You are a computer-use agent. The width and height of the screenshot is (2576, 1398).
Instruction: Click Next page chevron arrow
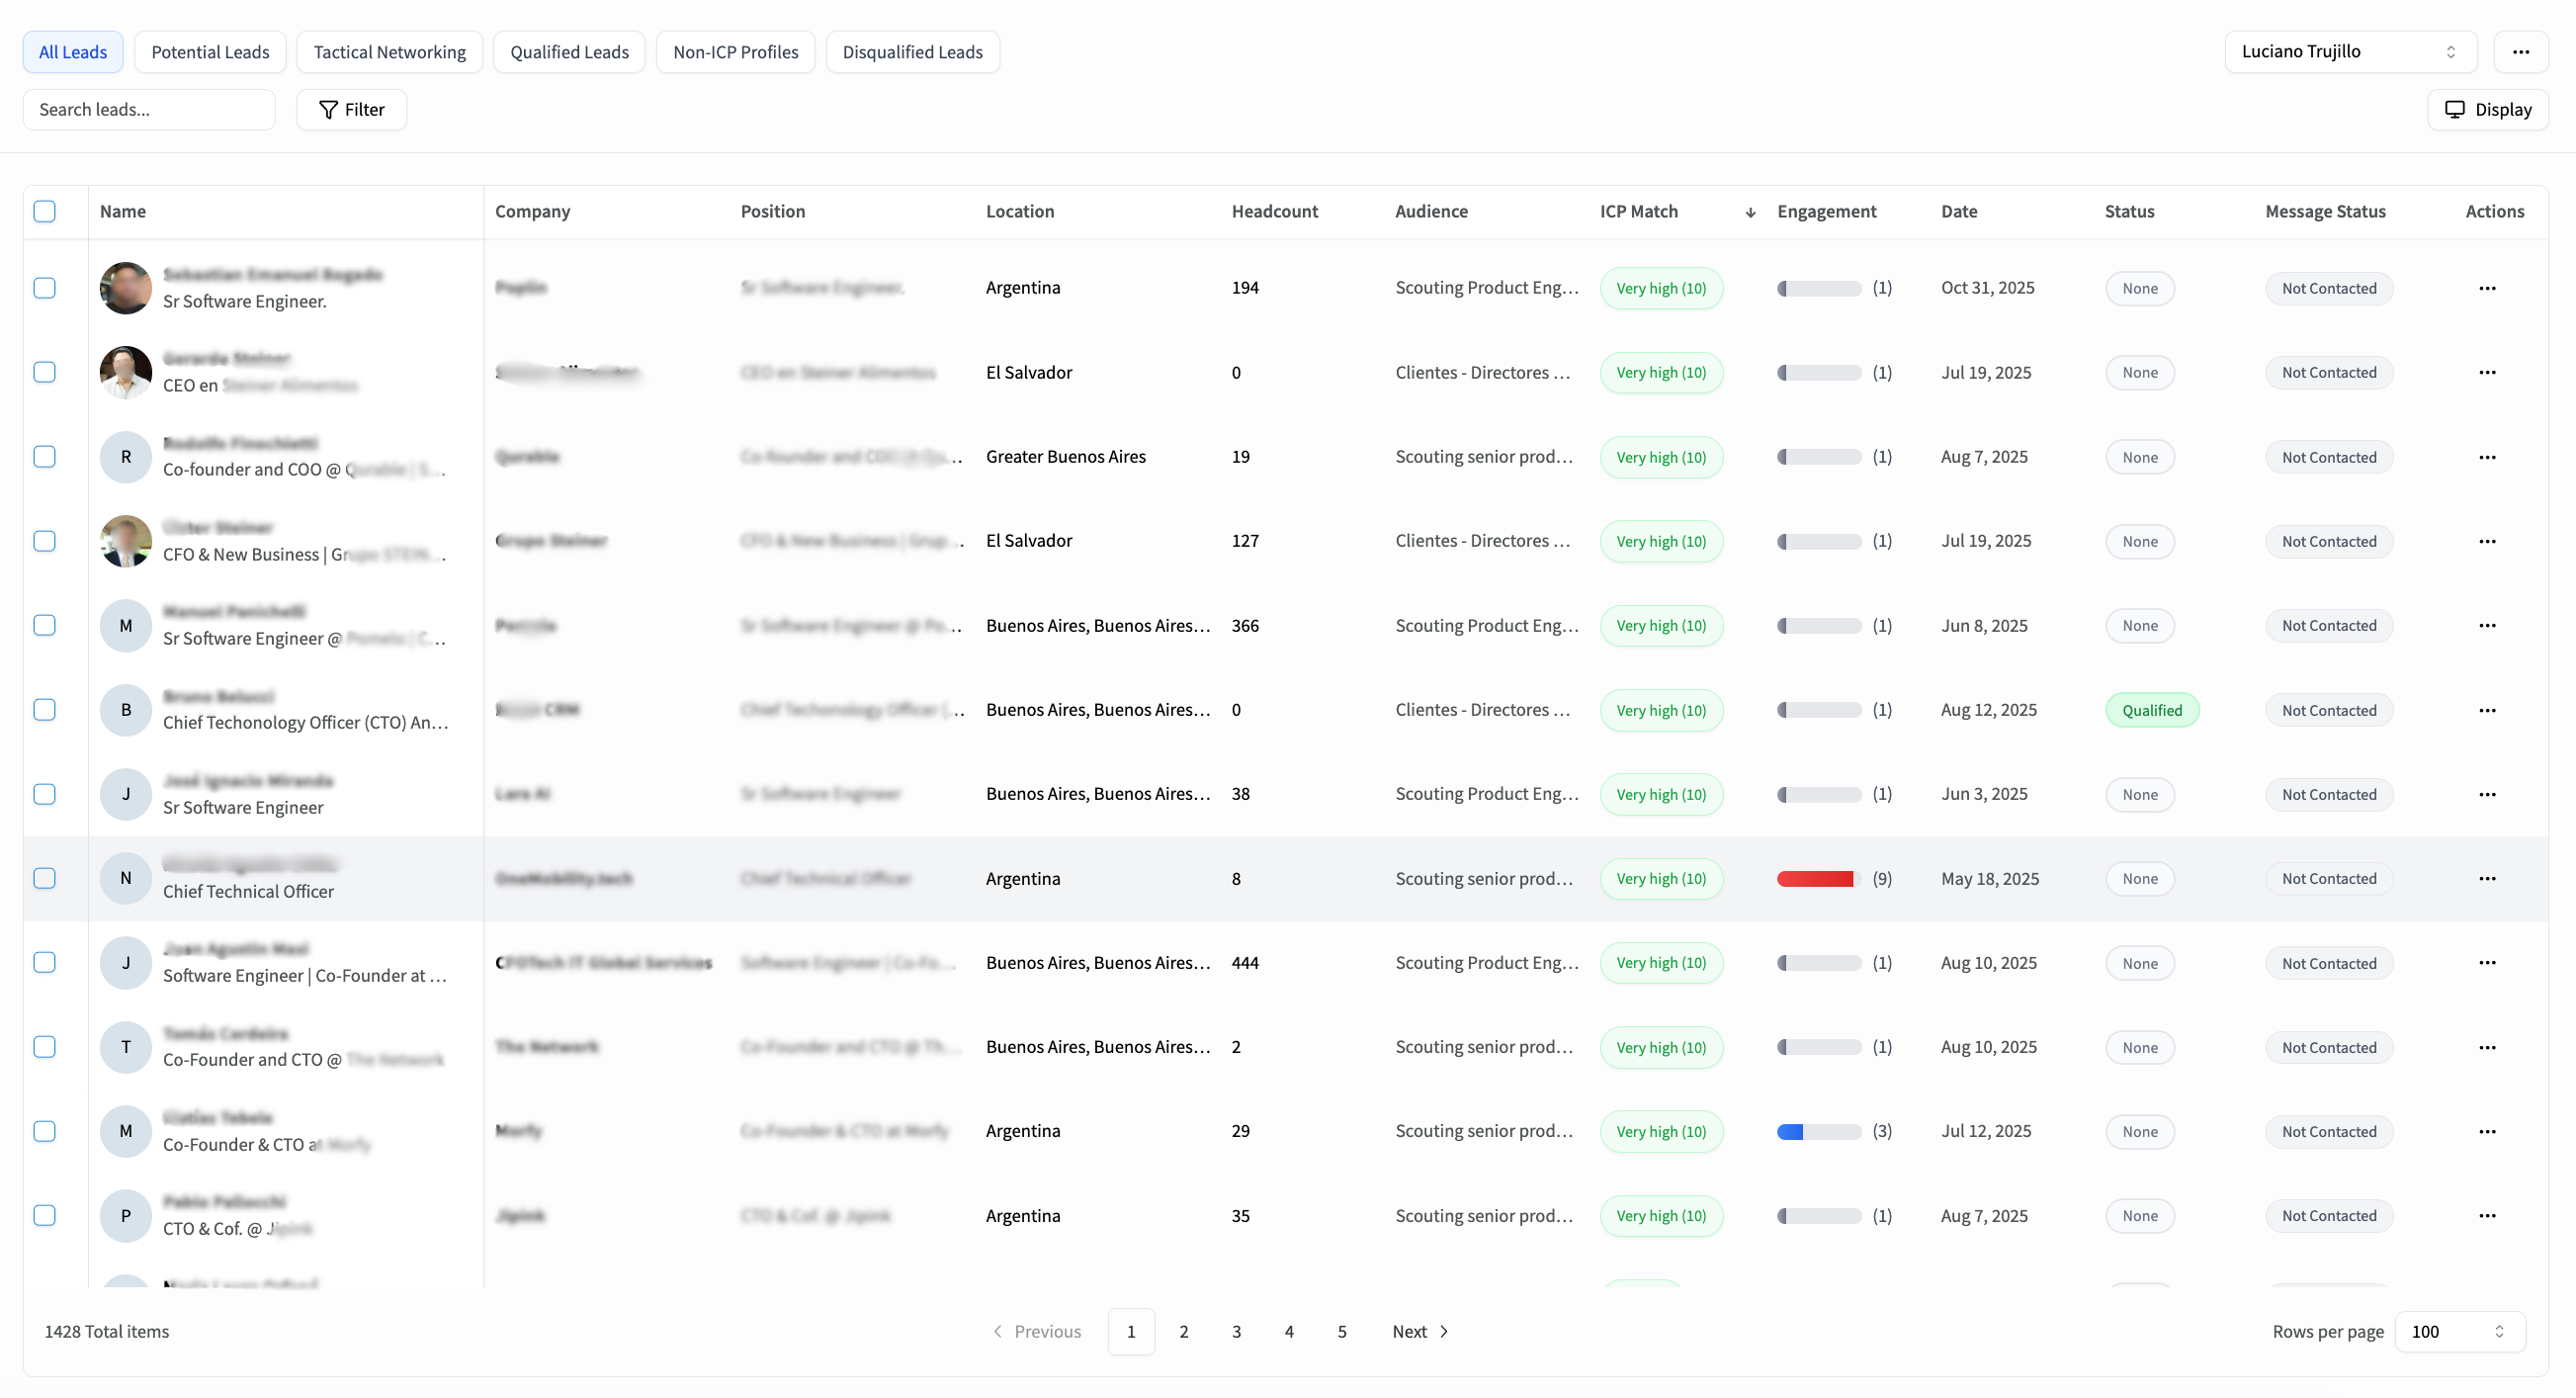(1444, 1332)
